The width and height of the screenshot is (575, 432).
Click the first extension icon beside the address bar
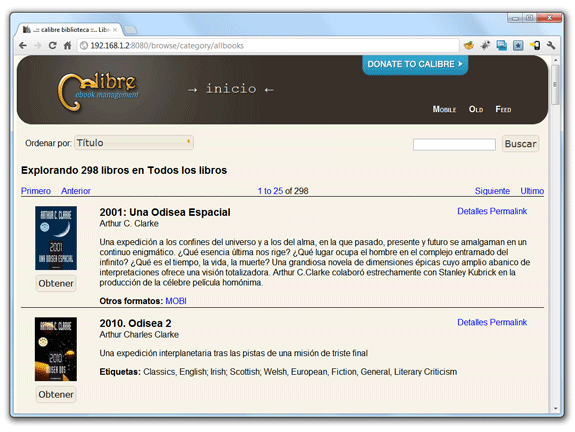469,45
